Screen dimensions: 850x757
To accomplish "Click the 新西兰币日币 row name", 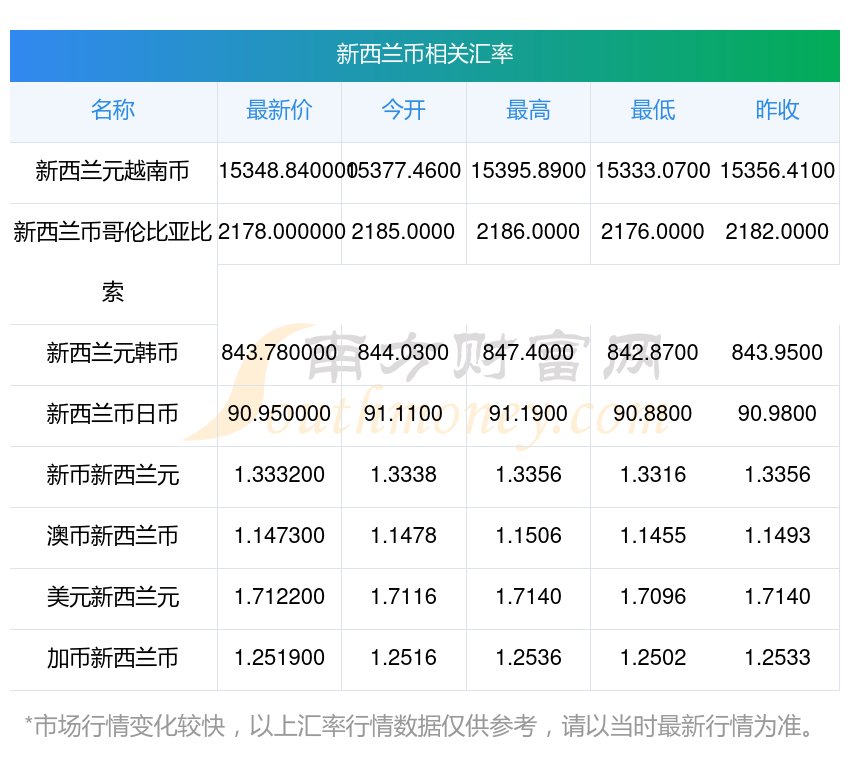I will coord(113,414).
